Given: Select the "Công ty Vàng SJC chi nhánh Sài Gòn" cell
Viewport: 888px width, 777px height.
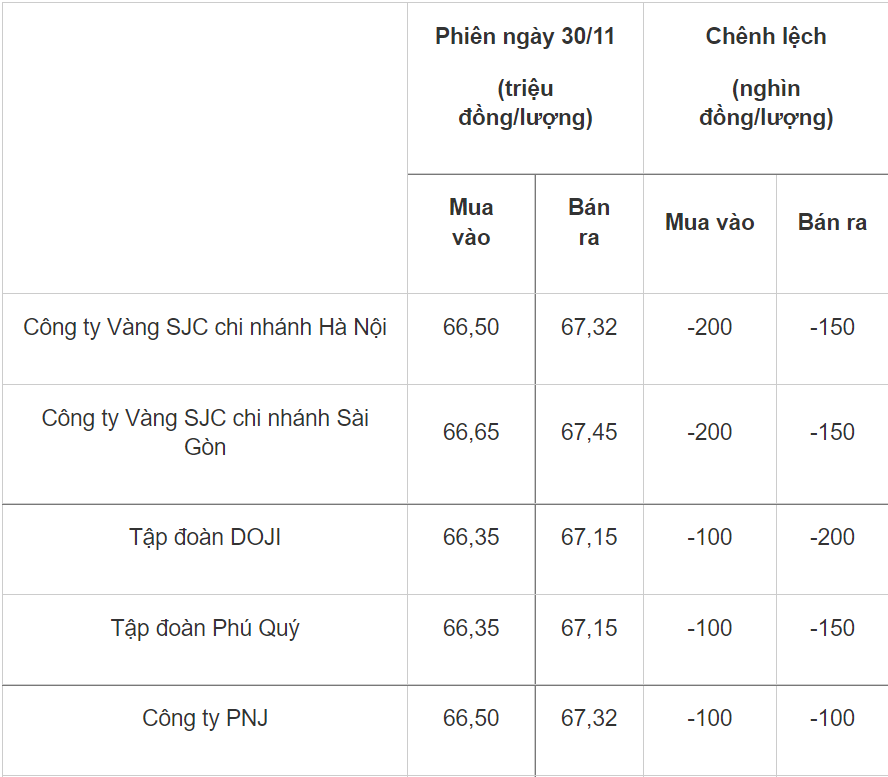Looking at the screenshot, I should (x=205, y=432).
